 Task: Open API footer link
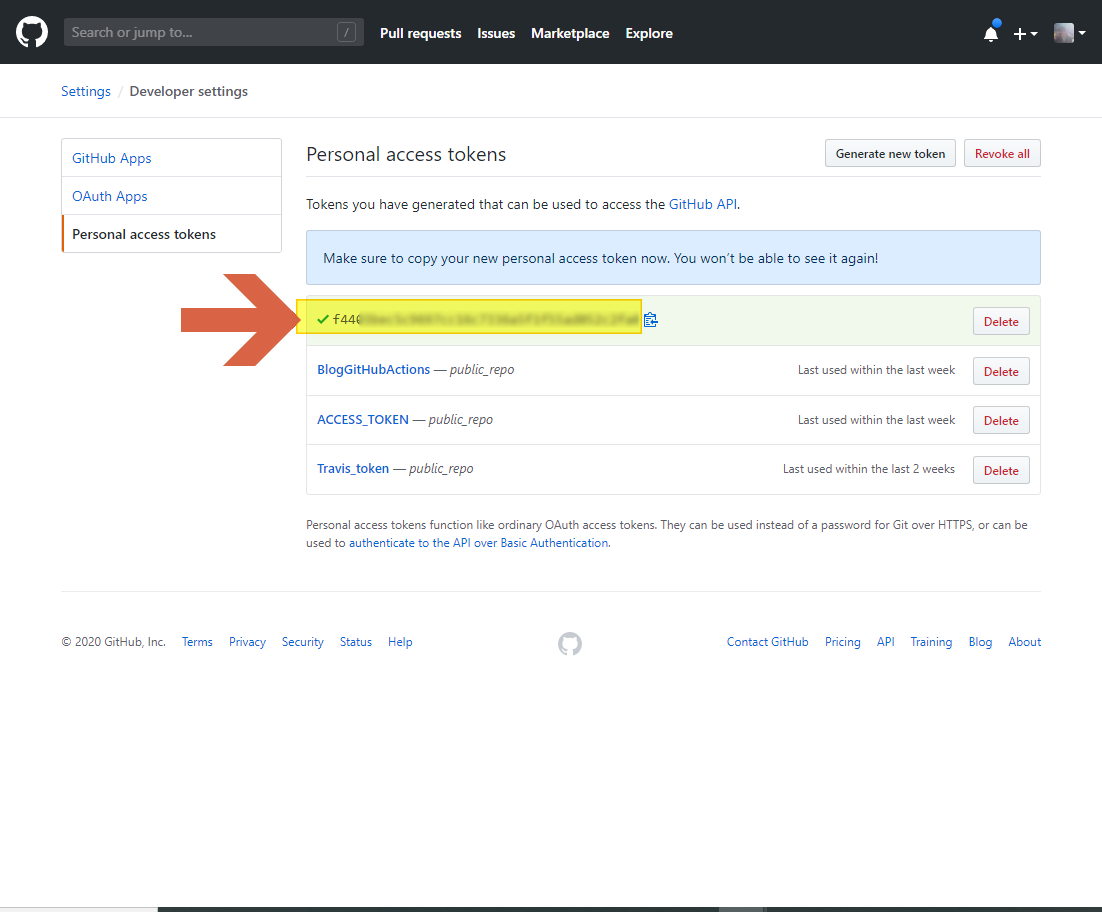tap(886, 642)
